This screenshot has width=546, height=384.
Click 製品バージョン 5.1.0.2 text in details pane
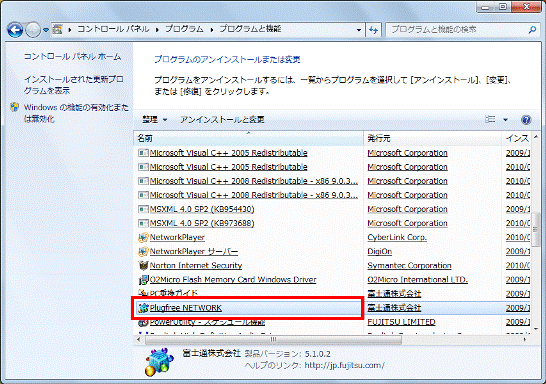tap(287, 354)
